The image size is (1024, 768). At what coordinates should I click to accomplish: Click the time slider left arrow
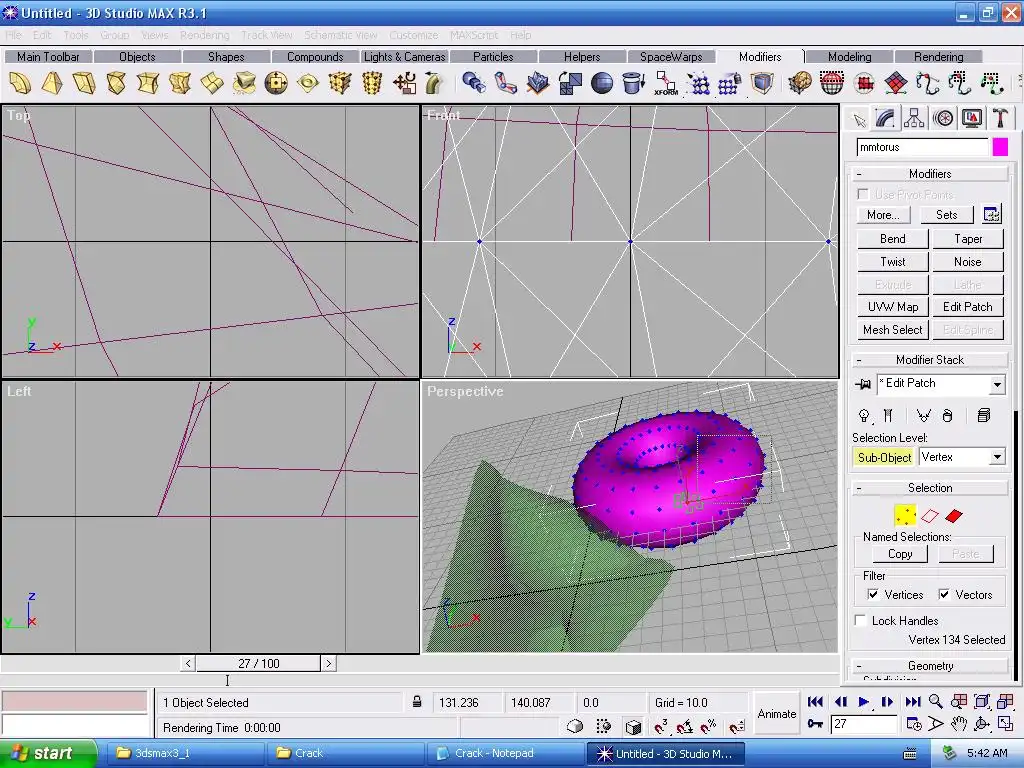point(188,664)
